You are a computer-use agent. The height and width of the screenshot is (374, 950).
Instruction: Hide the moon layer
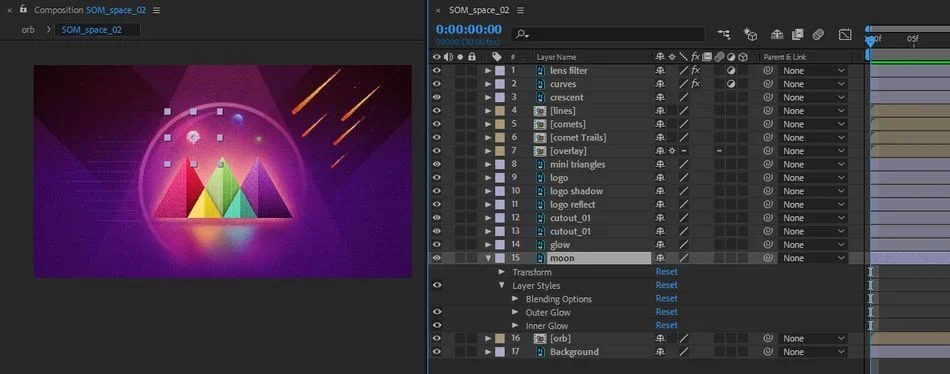[x=436, y=258]
